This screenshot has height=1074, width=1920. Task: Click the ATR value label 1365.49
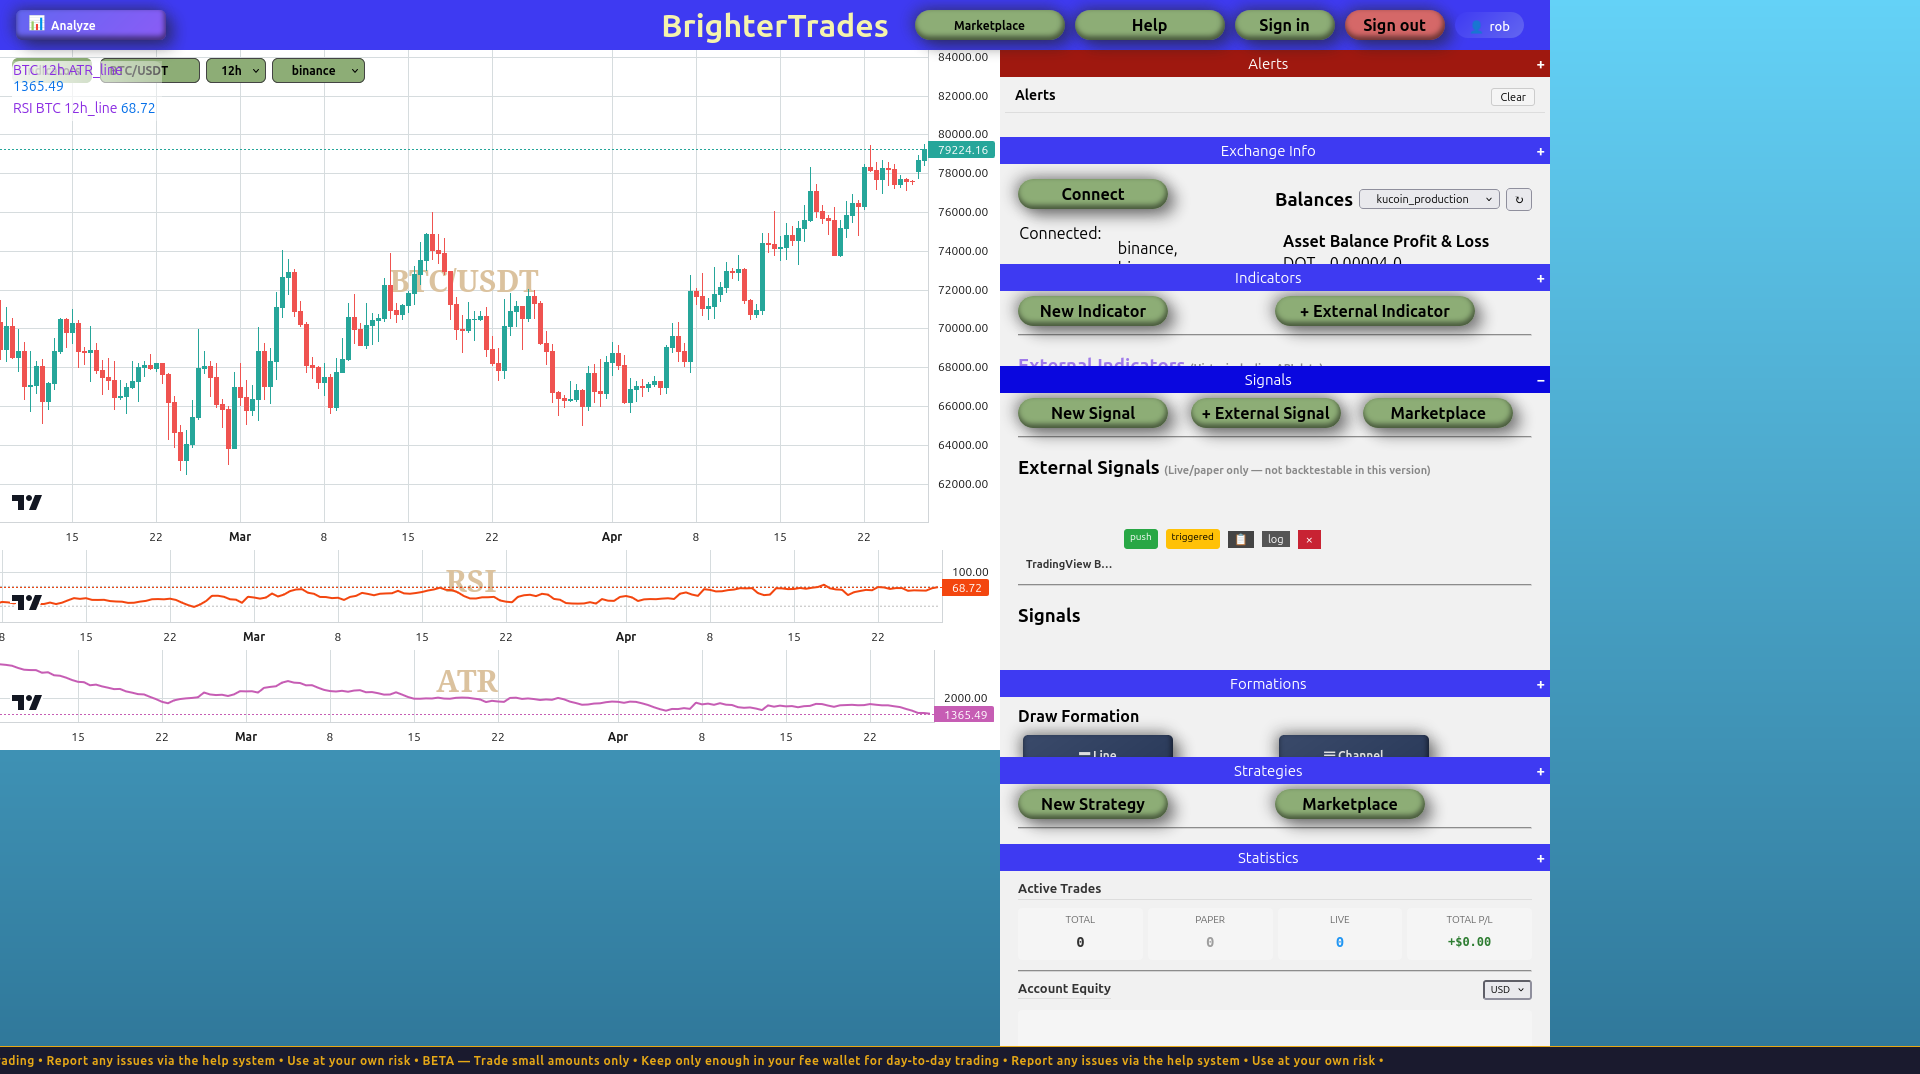(965, 715)
